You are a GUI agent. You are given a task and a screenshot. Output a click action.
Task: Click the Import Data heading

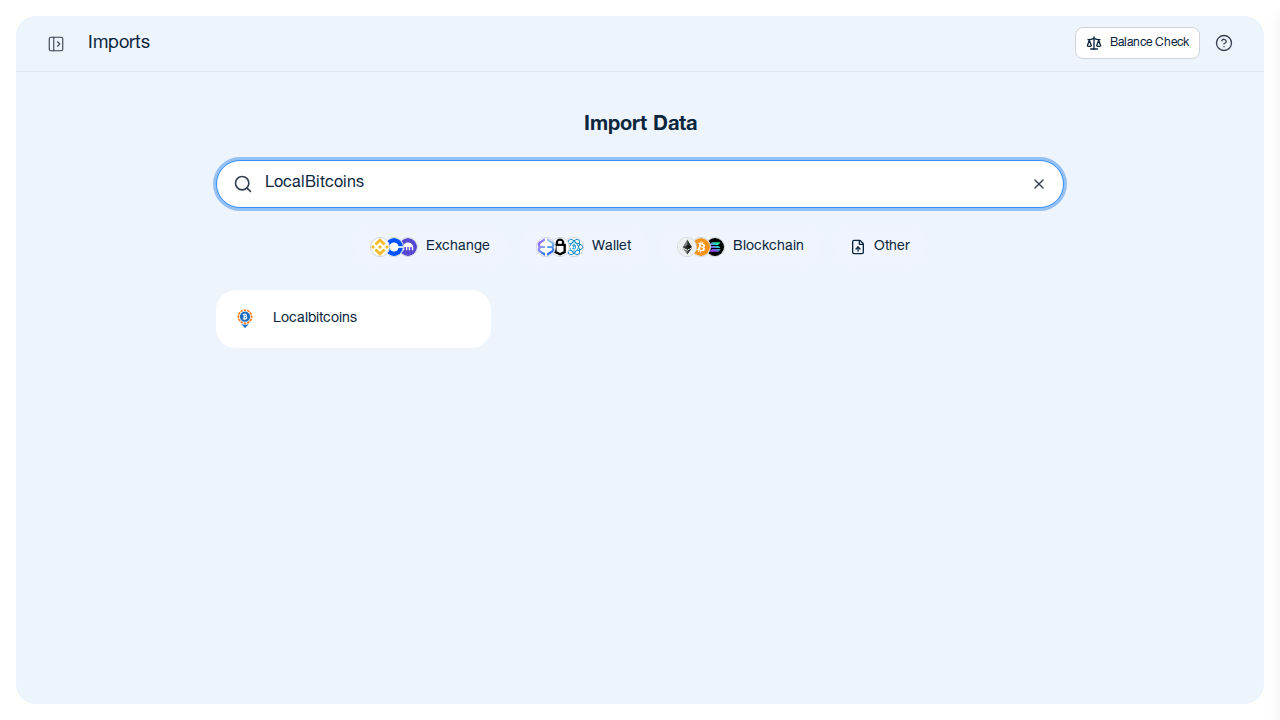640,123
